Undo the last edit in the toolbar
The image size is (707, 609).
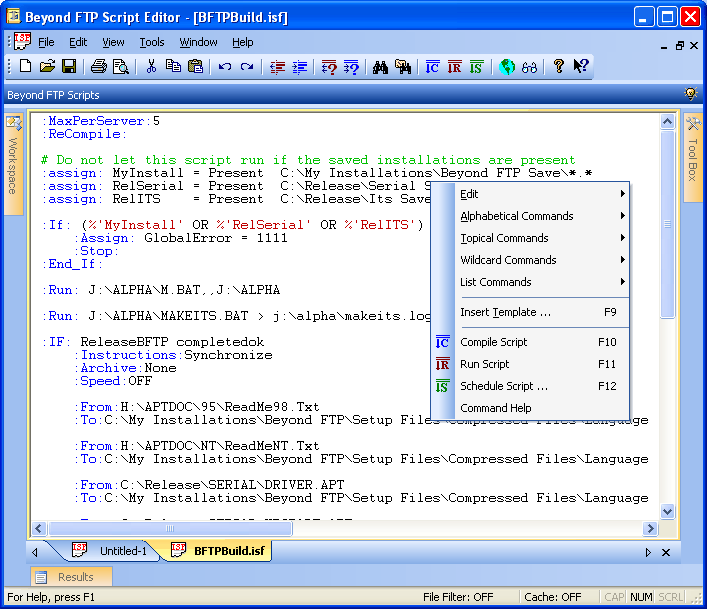click(x=225, y=67)
